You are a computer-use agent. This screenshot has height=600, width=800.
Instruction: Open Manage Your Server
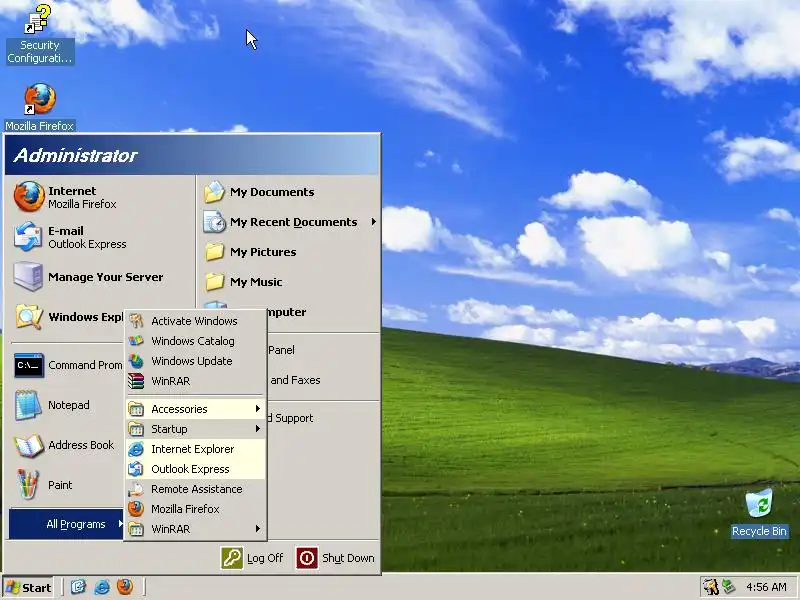click(100, 277)
